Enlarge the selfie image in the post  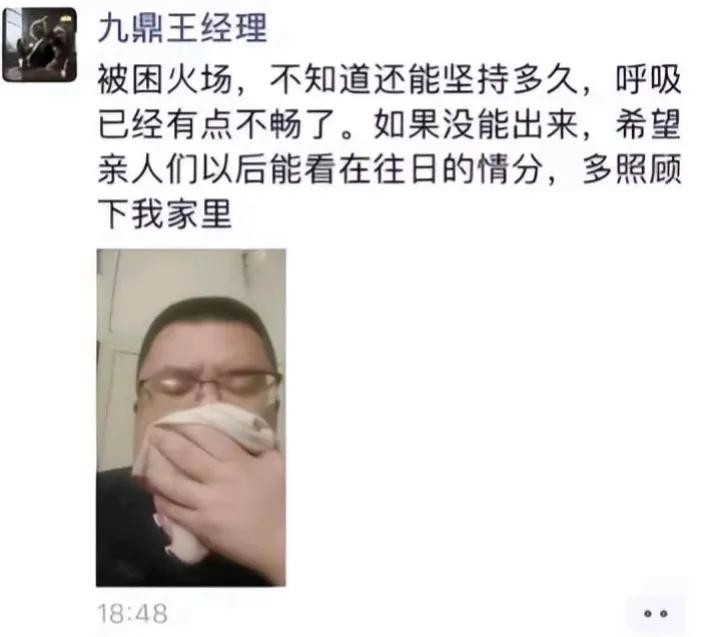coord(191,417)
